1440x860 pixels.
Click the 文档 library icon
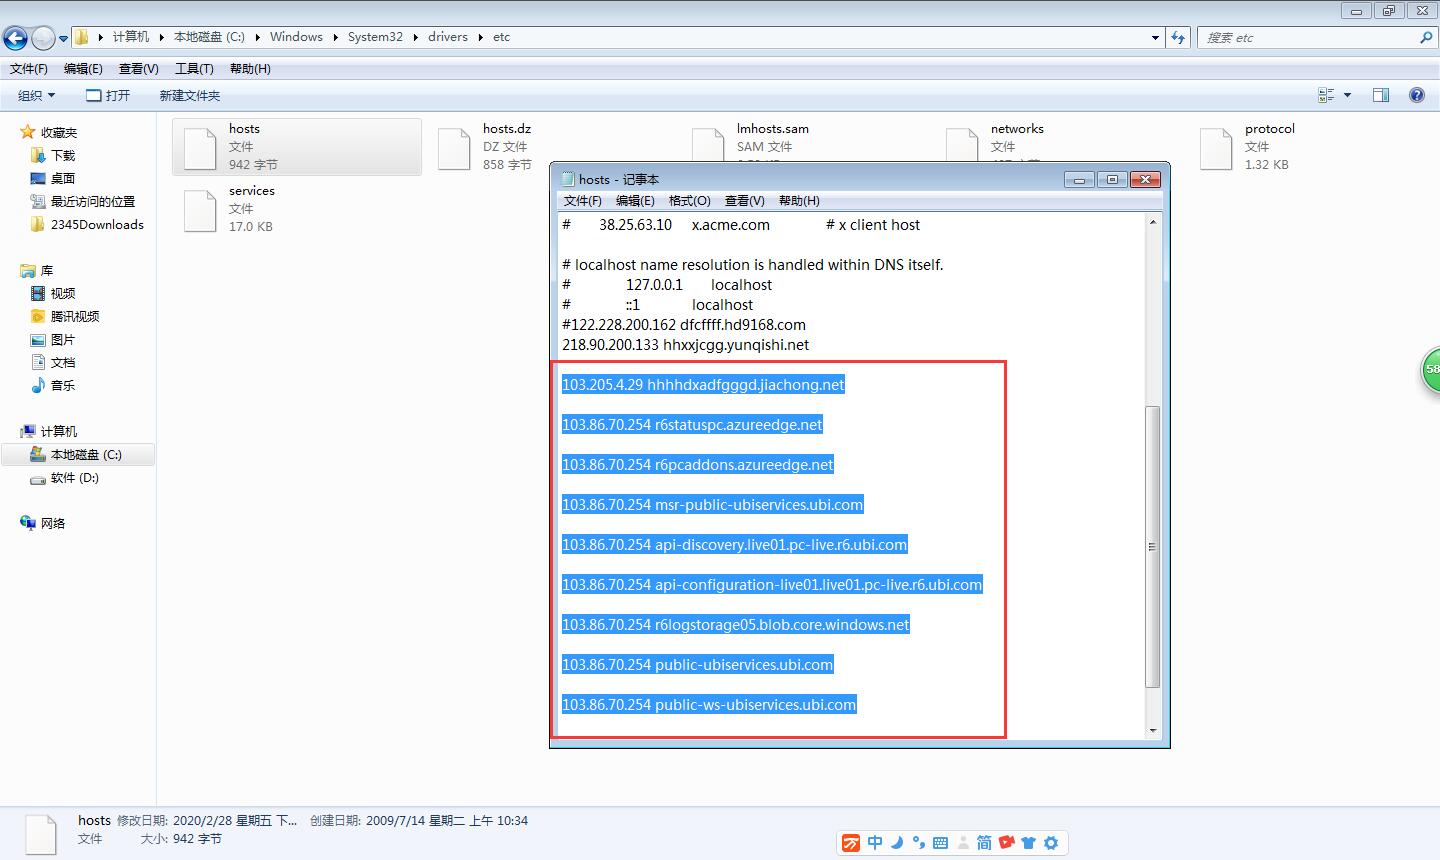point(38,362)
